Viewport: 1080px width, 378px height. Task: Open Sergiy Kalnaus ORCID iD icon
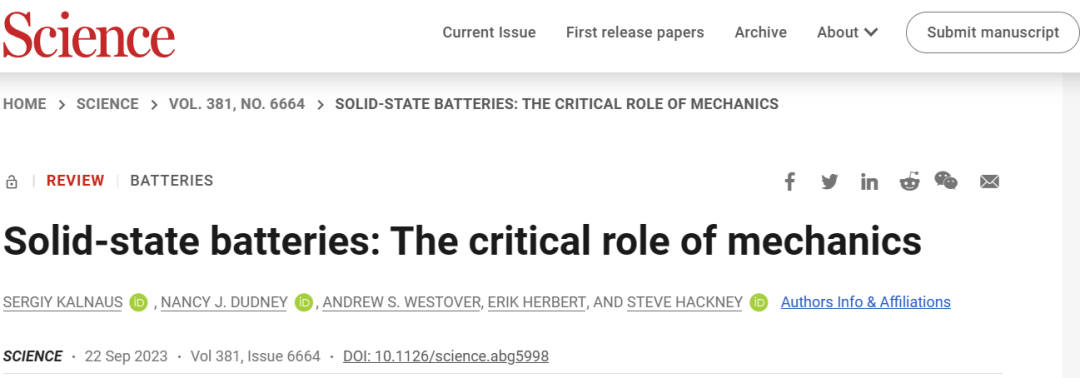(x=138, y=302)
